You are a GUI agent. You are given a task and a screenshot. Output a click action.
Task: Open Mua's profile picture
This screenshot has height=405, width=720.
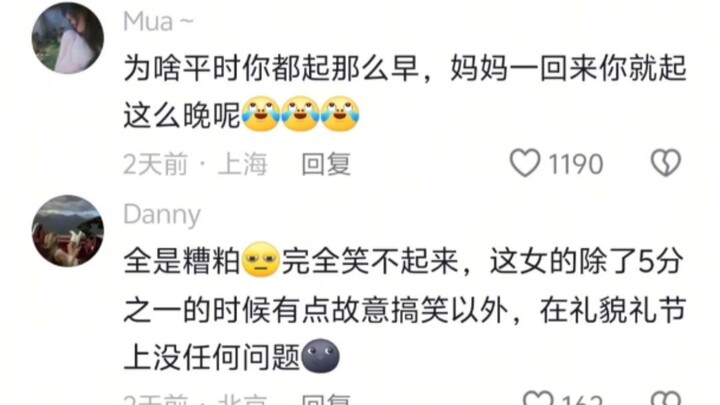coord(68,38)
